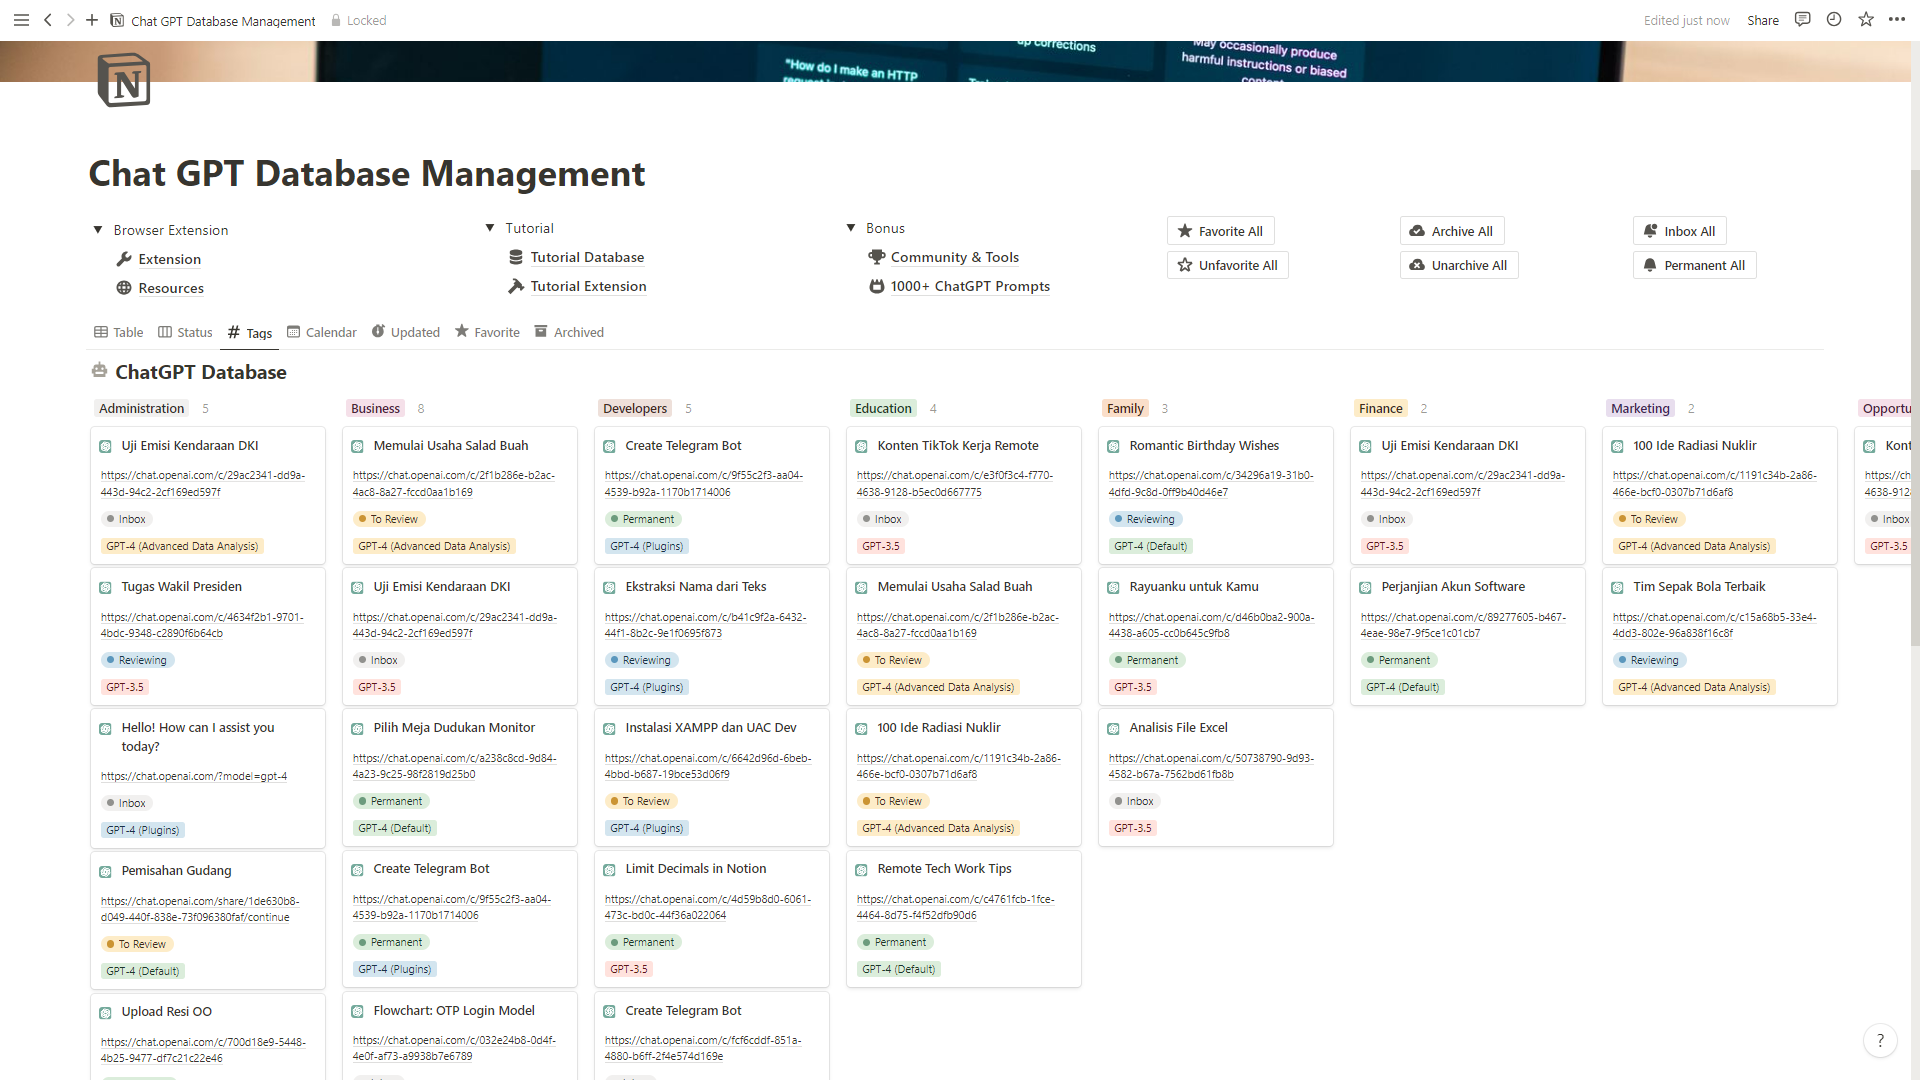1920x1080 pixels.
Task: Open the Romantic Birthday Wishes card
Action: [1204, 446]
